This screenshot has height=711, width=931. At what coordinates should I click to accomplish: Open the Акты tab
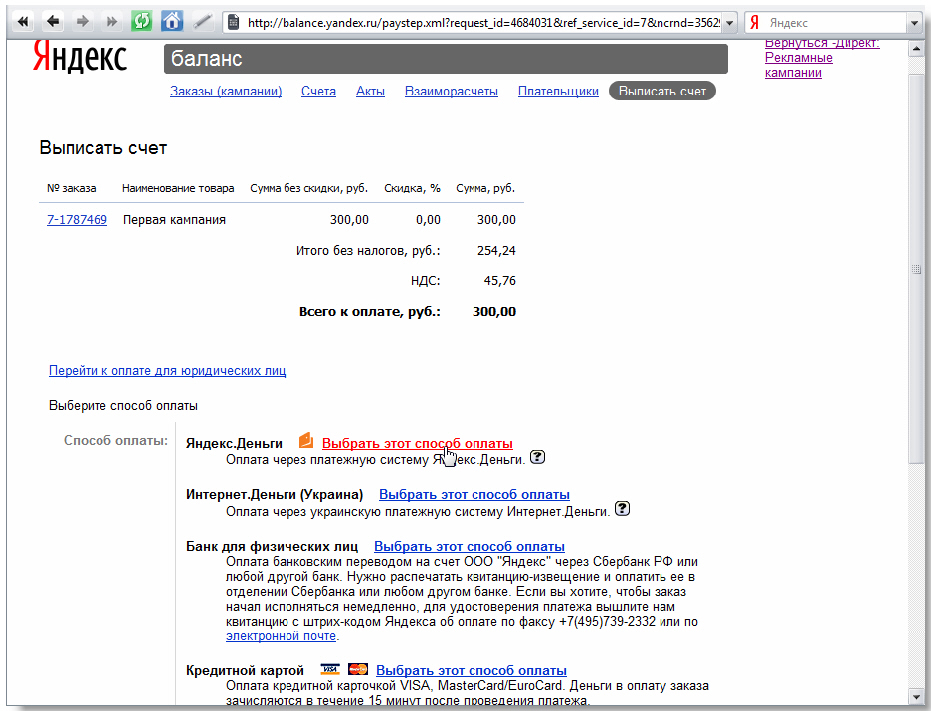(x=370, y=91)
